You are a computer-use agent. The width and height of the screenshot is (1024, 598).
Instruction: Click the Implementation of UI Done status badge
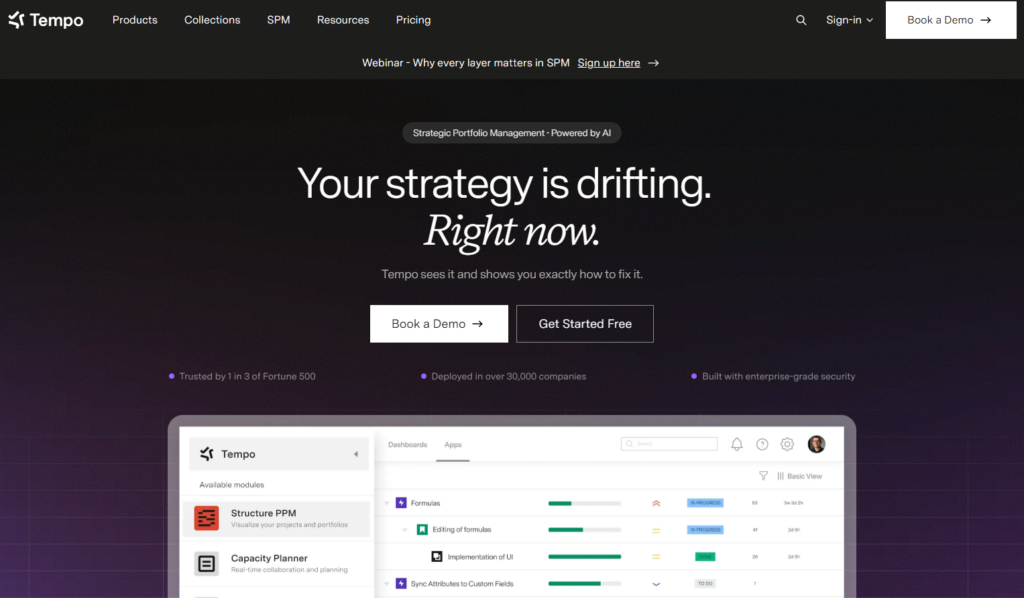705,557
